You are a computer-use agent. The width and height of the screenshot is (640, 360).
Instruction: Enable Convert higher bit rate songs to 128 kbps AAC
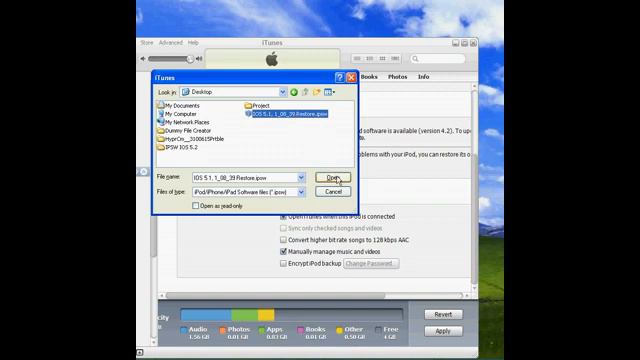283,240
